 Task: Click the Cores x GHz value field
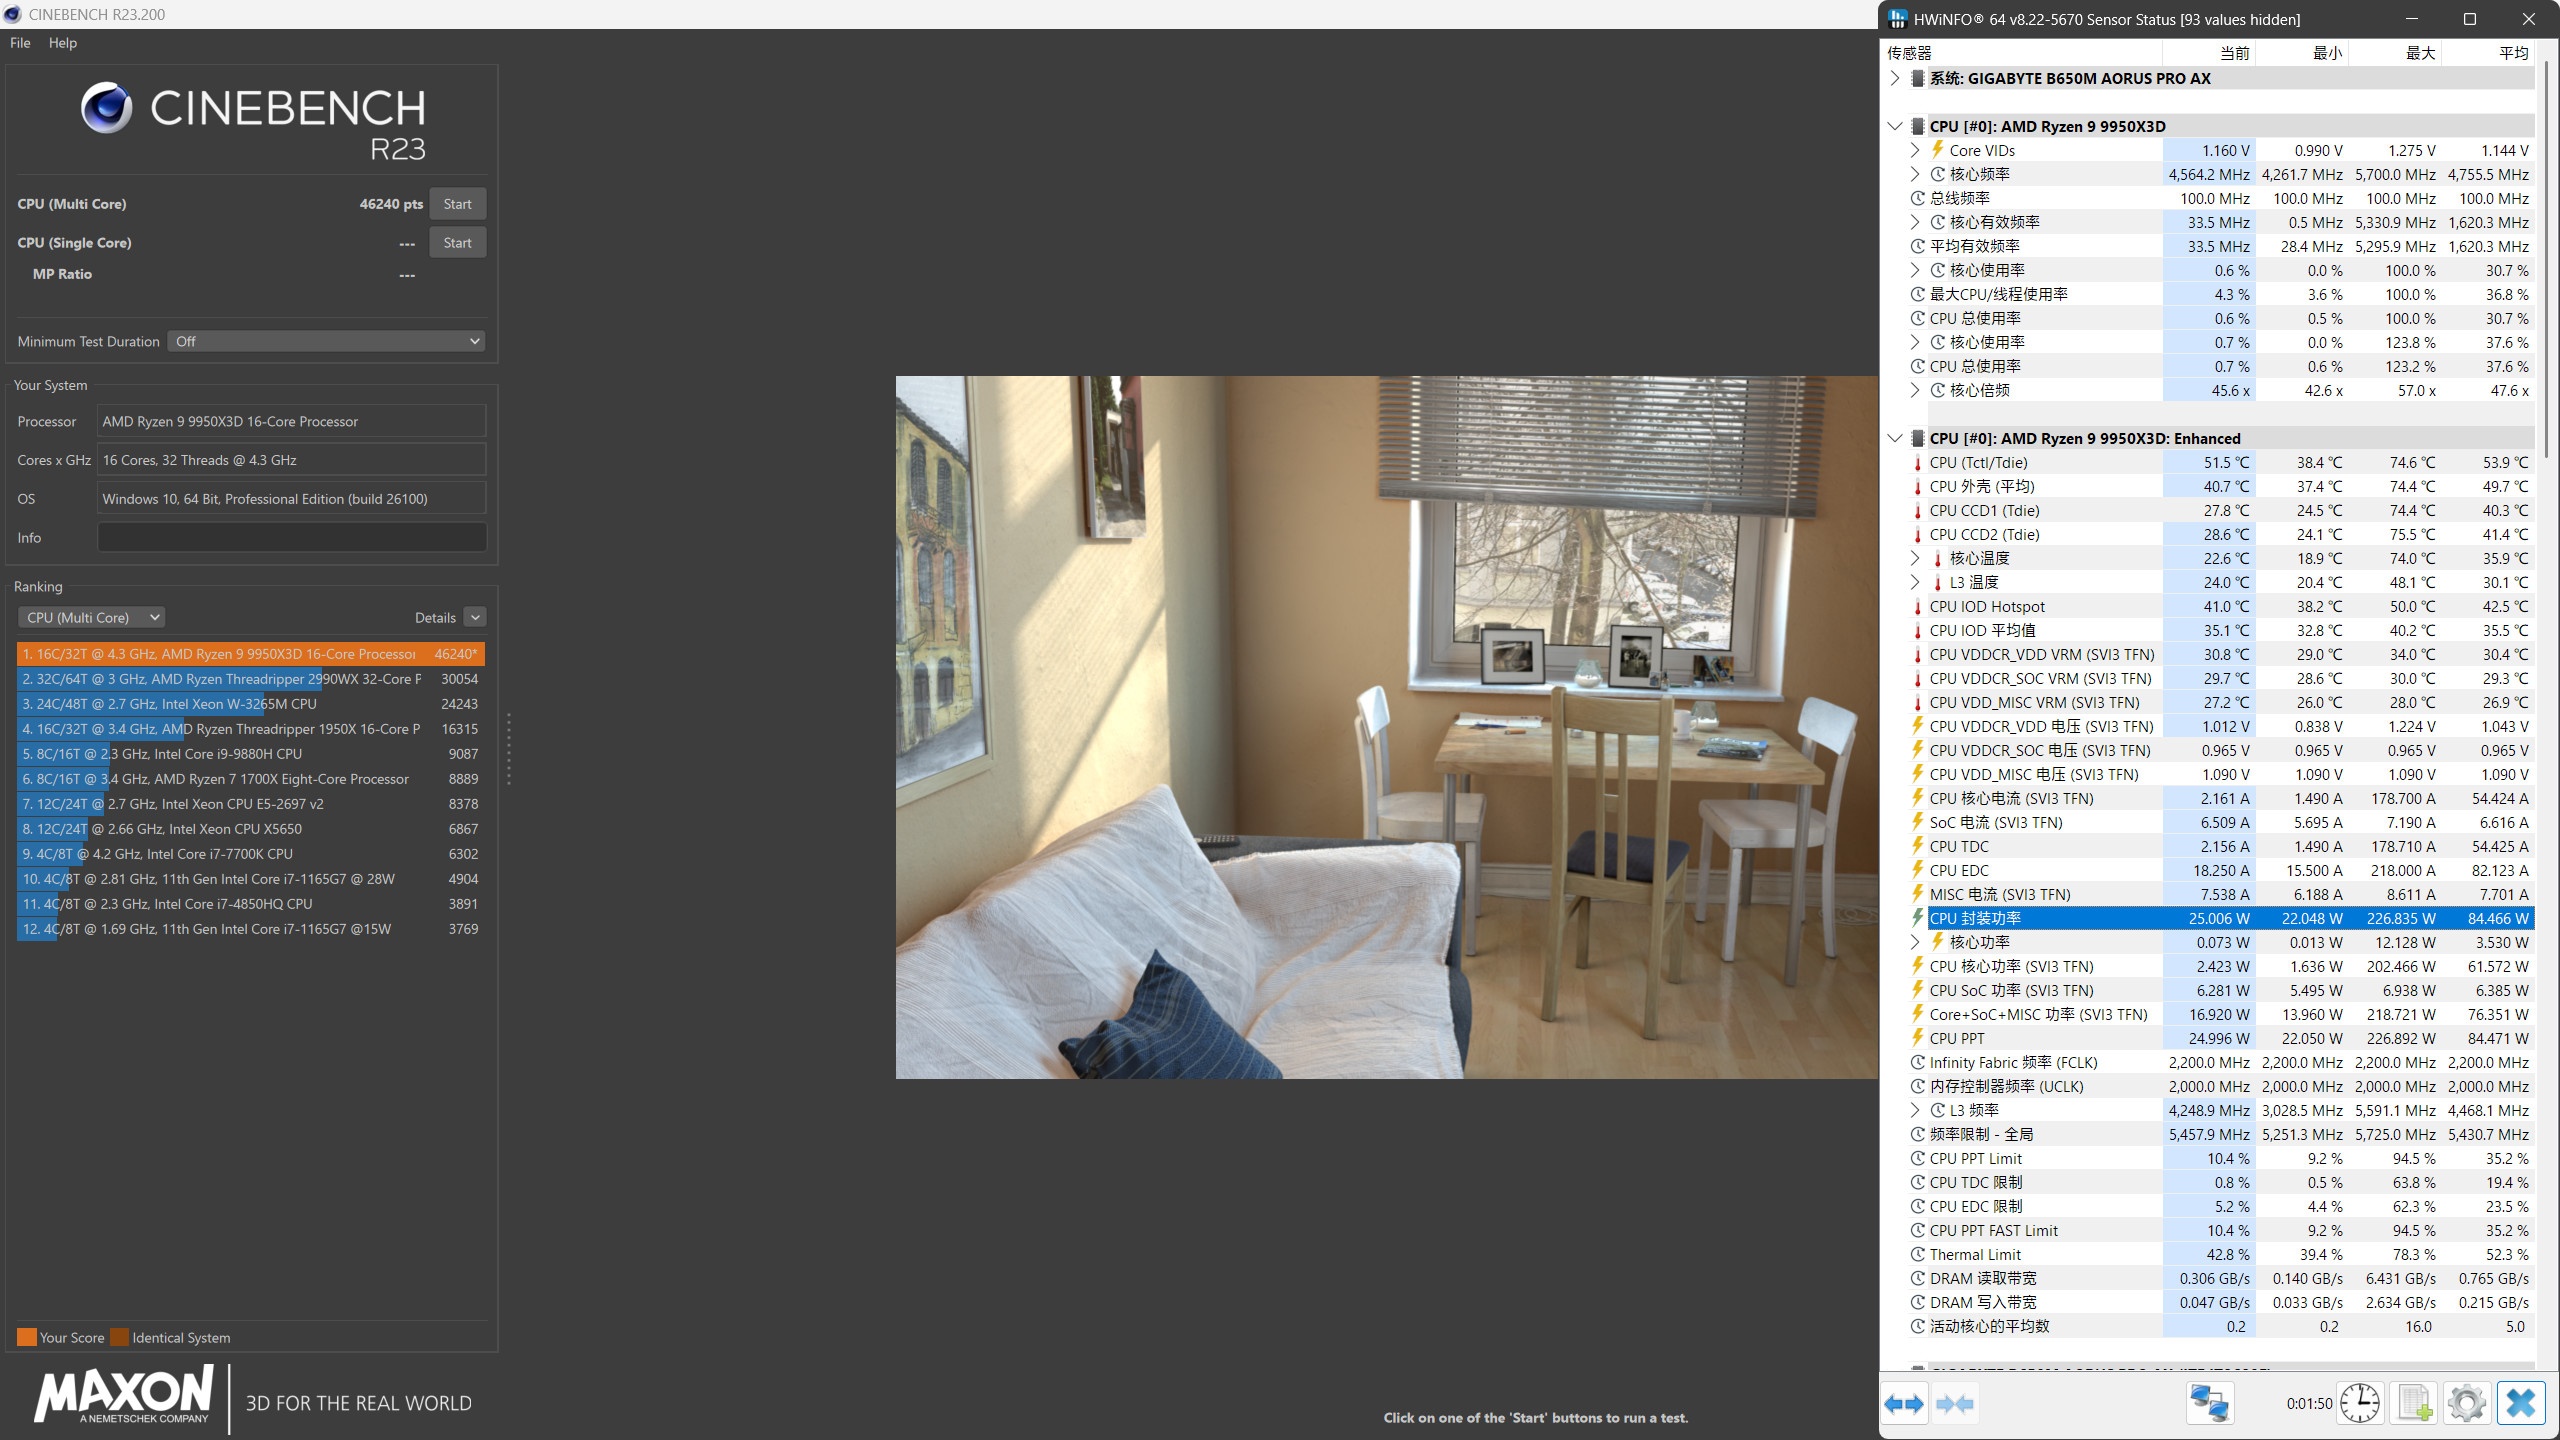click(292, 460)
